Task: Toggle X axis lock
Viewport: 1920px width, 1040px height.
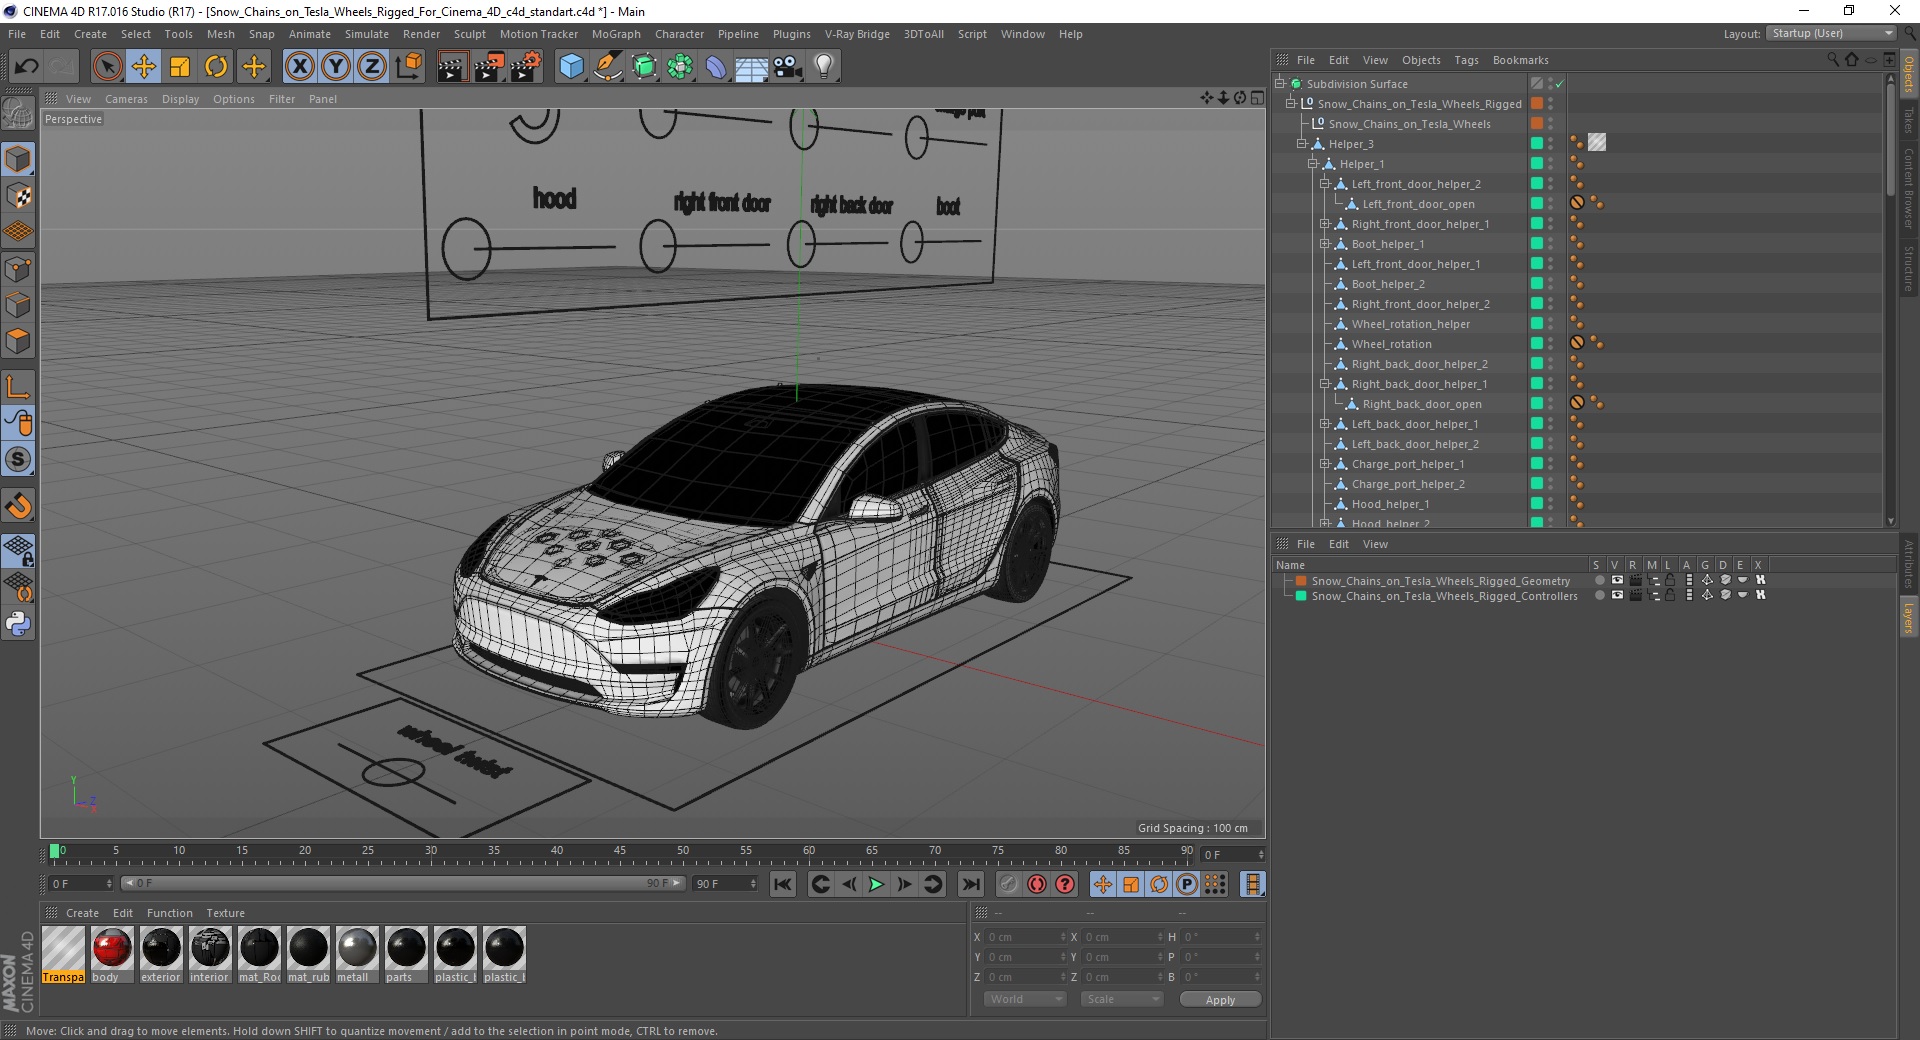Action: (300, 67)
